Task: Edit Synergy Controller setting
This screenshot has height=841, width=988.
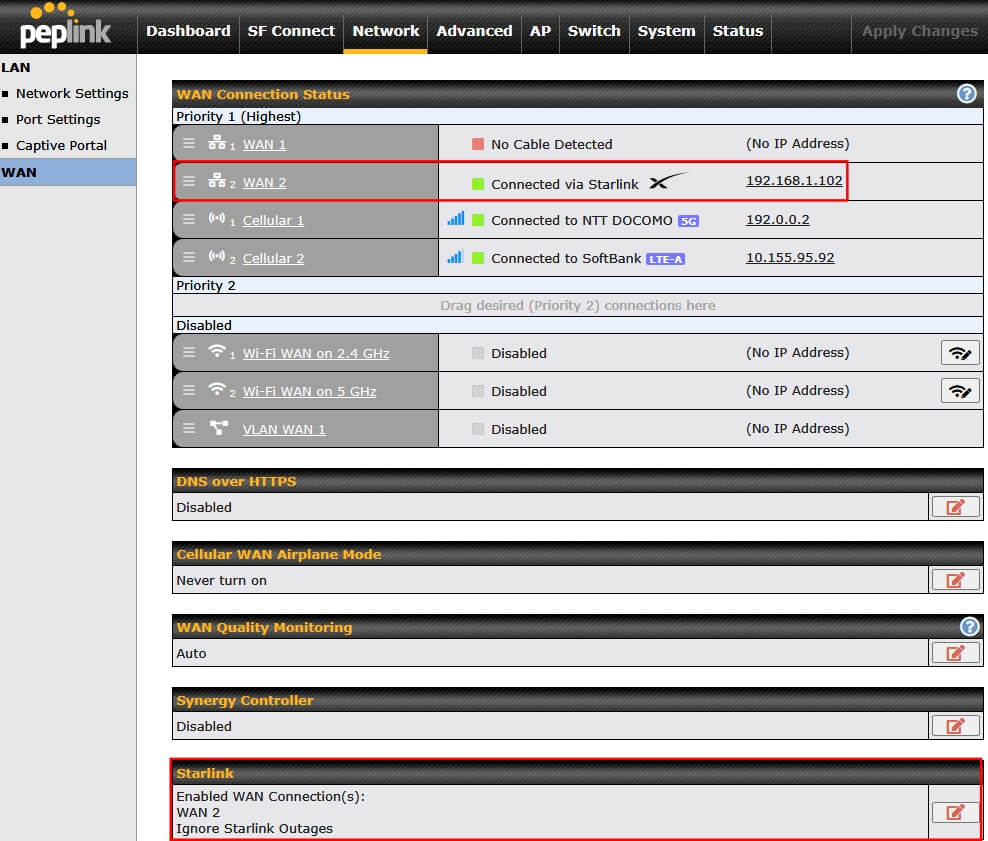Action: [955, 726]
